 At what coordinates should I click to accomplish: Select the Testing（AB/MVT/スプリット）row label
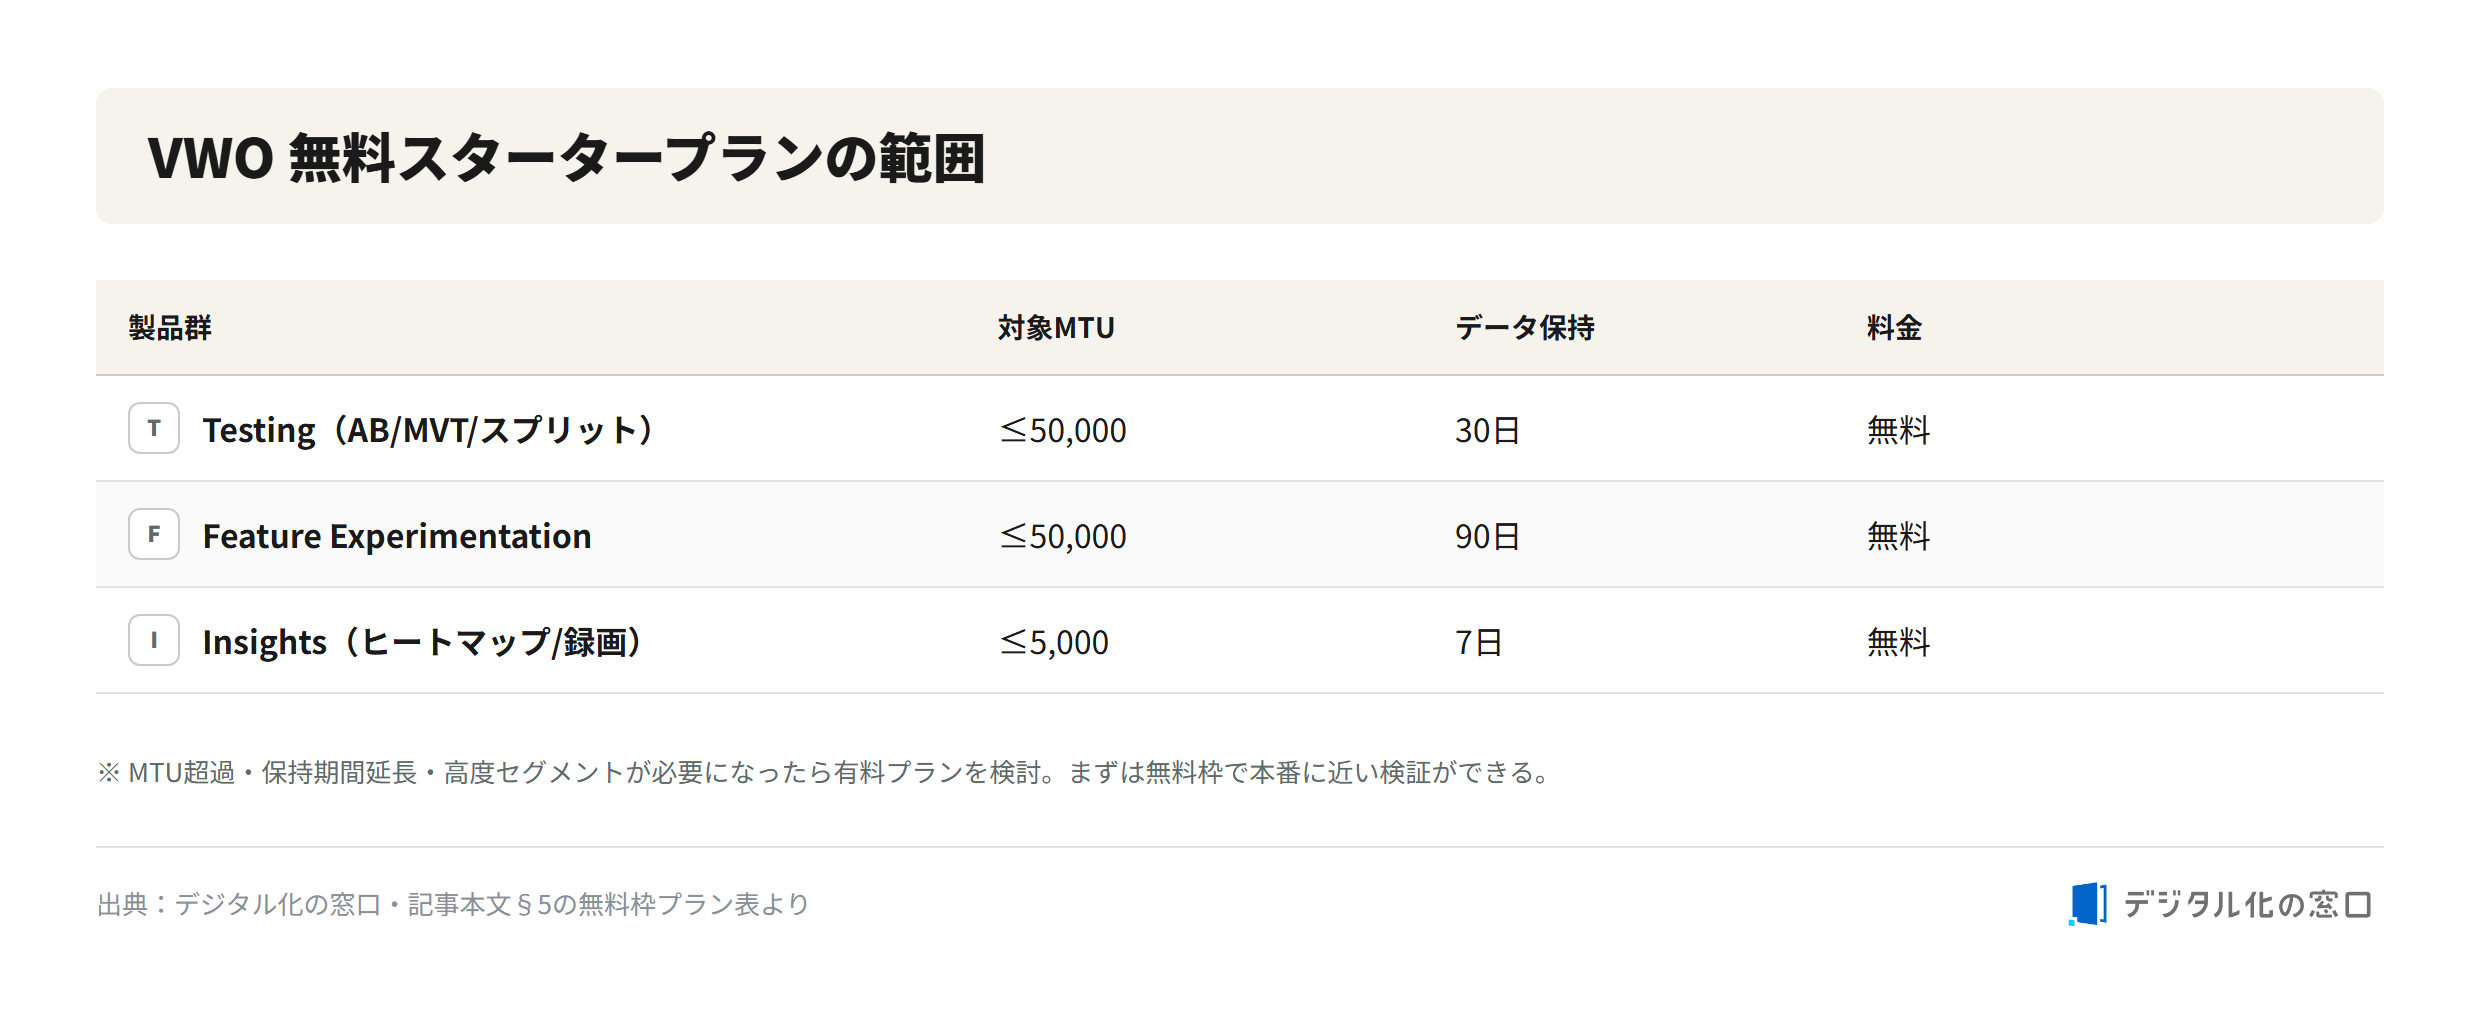pyautogui.click(x=428, y=430)
